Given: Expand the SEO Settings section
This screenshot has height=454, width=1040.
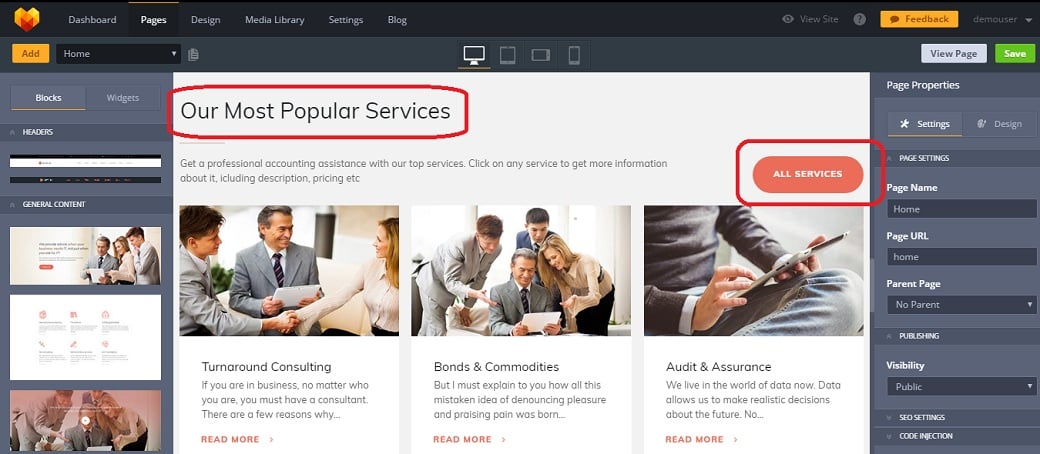Looking at the screenshot, I should pyautogui.click(x=921, y=417).
